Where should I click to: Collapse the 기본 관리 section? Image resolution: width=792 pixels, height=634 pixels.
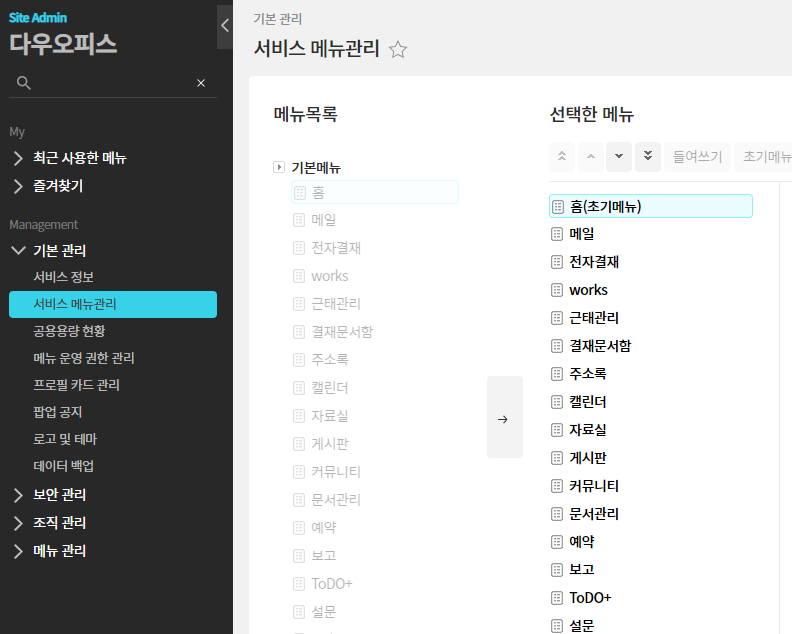18,251
